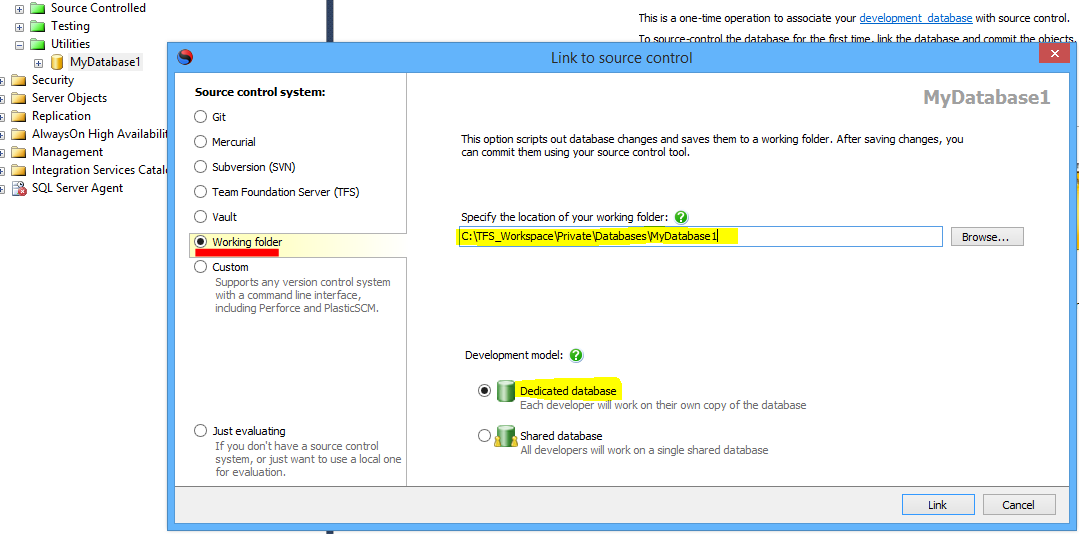Screen dimensions: 1079x534
Task: Open the Security tree item
Action: pos(52,80)
